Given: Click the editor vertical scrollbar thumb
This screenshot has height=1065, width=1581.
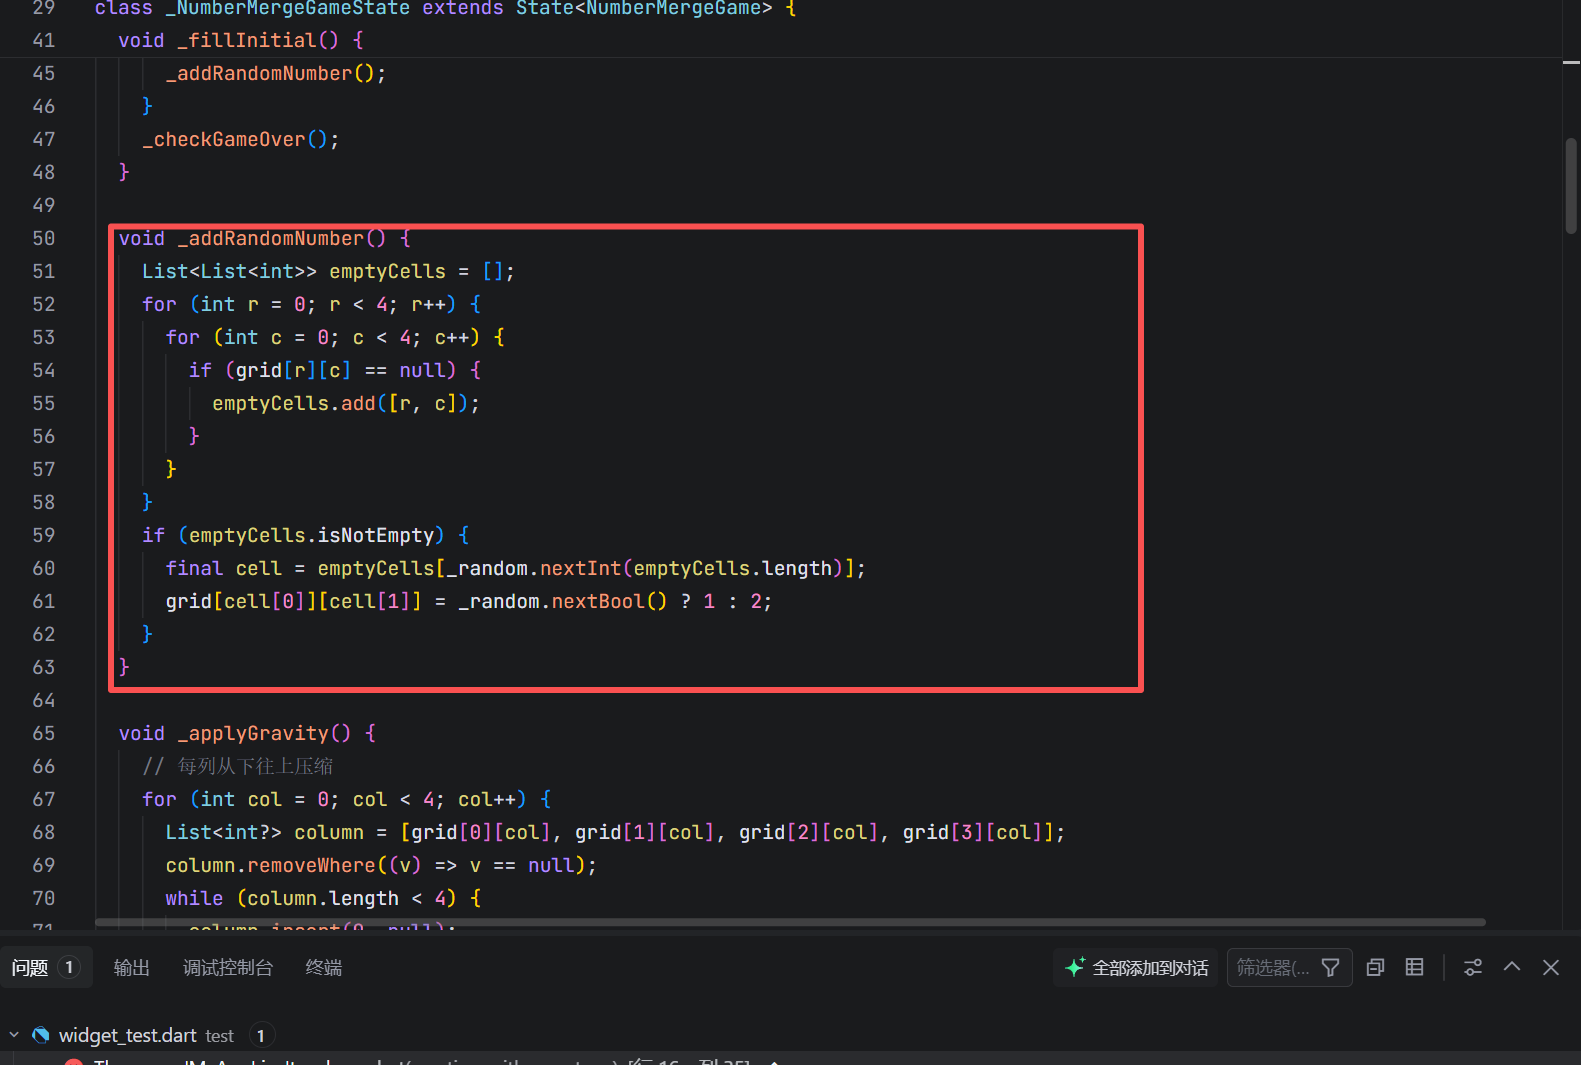Looking at the screenshot, I should (1571, 186).
